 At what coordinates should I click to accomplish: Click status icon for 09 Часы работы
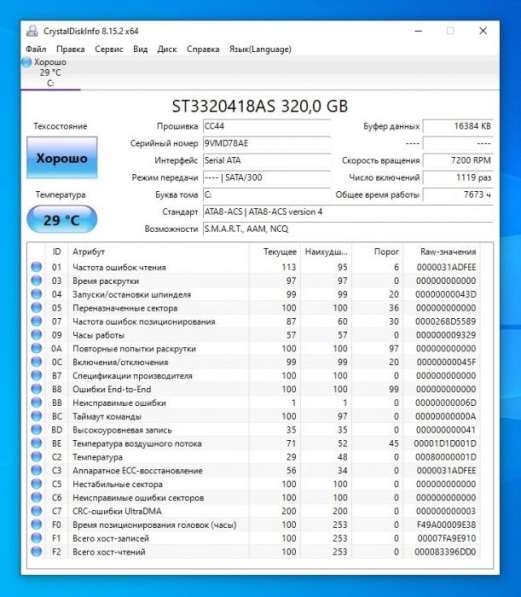36,335
